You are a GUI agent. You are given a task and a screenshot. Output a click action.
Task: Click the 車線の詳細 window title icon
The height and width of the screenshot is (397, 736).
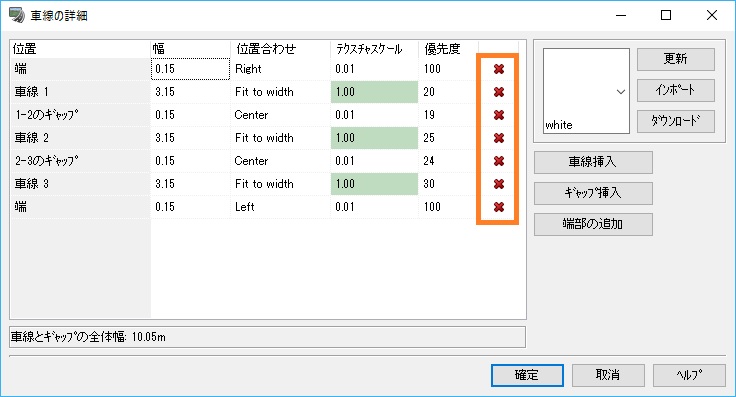pos(17,15)
